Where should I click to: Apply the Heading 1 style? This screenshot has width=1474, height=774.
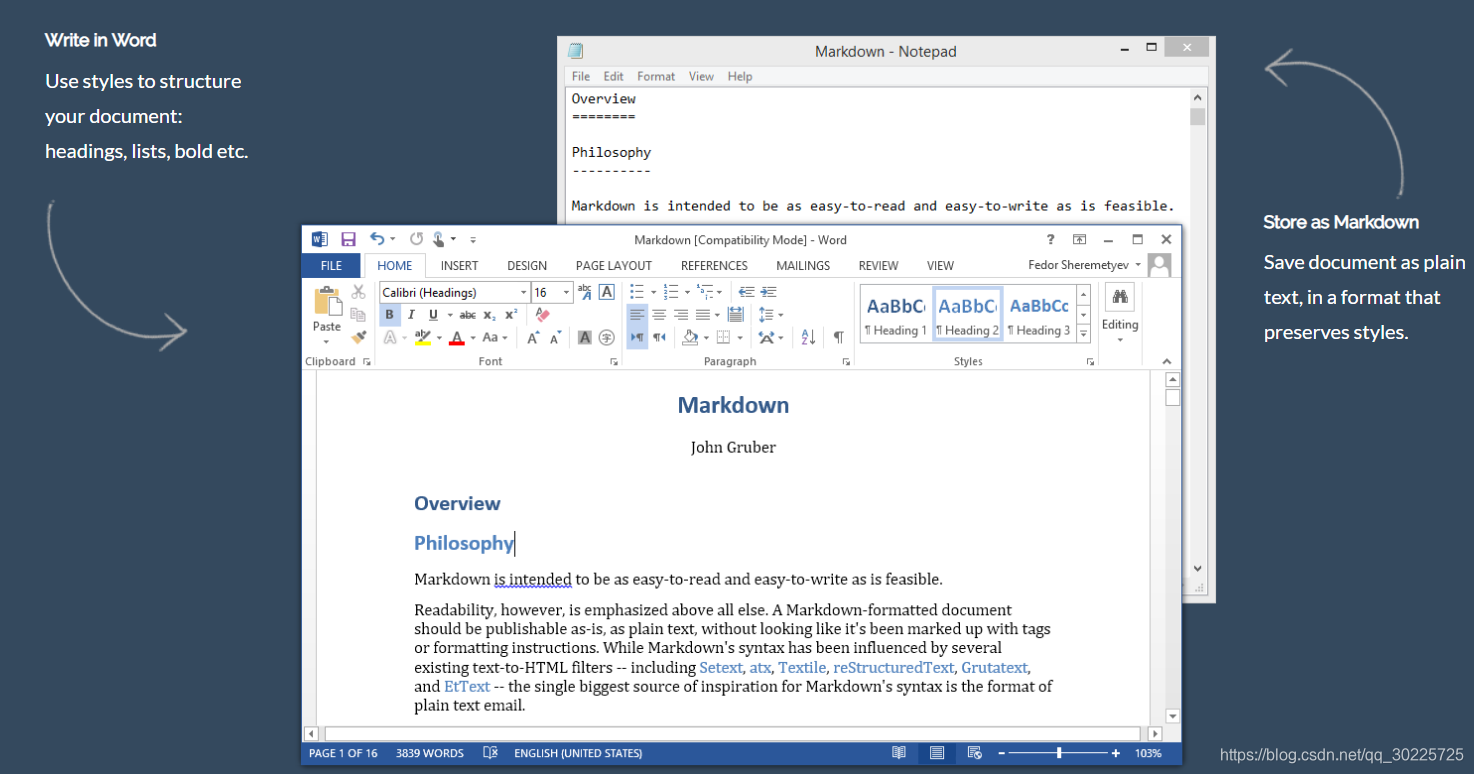click(x=896, y=314)
